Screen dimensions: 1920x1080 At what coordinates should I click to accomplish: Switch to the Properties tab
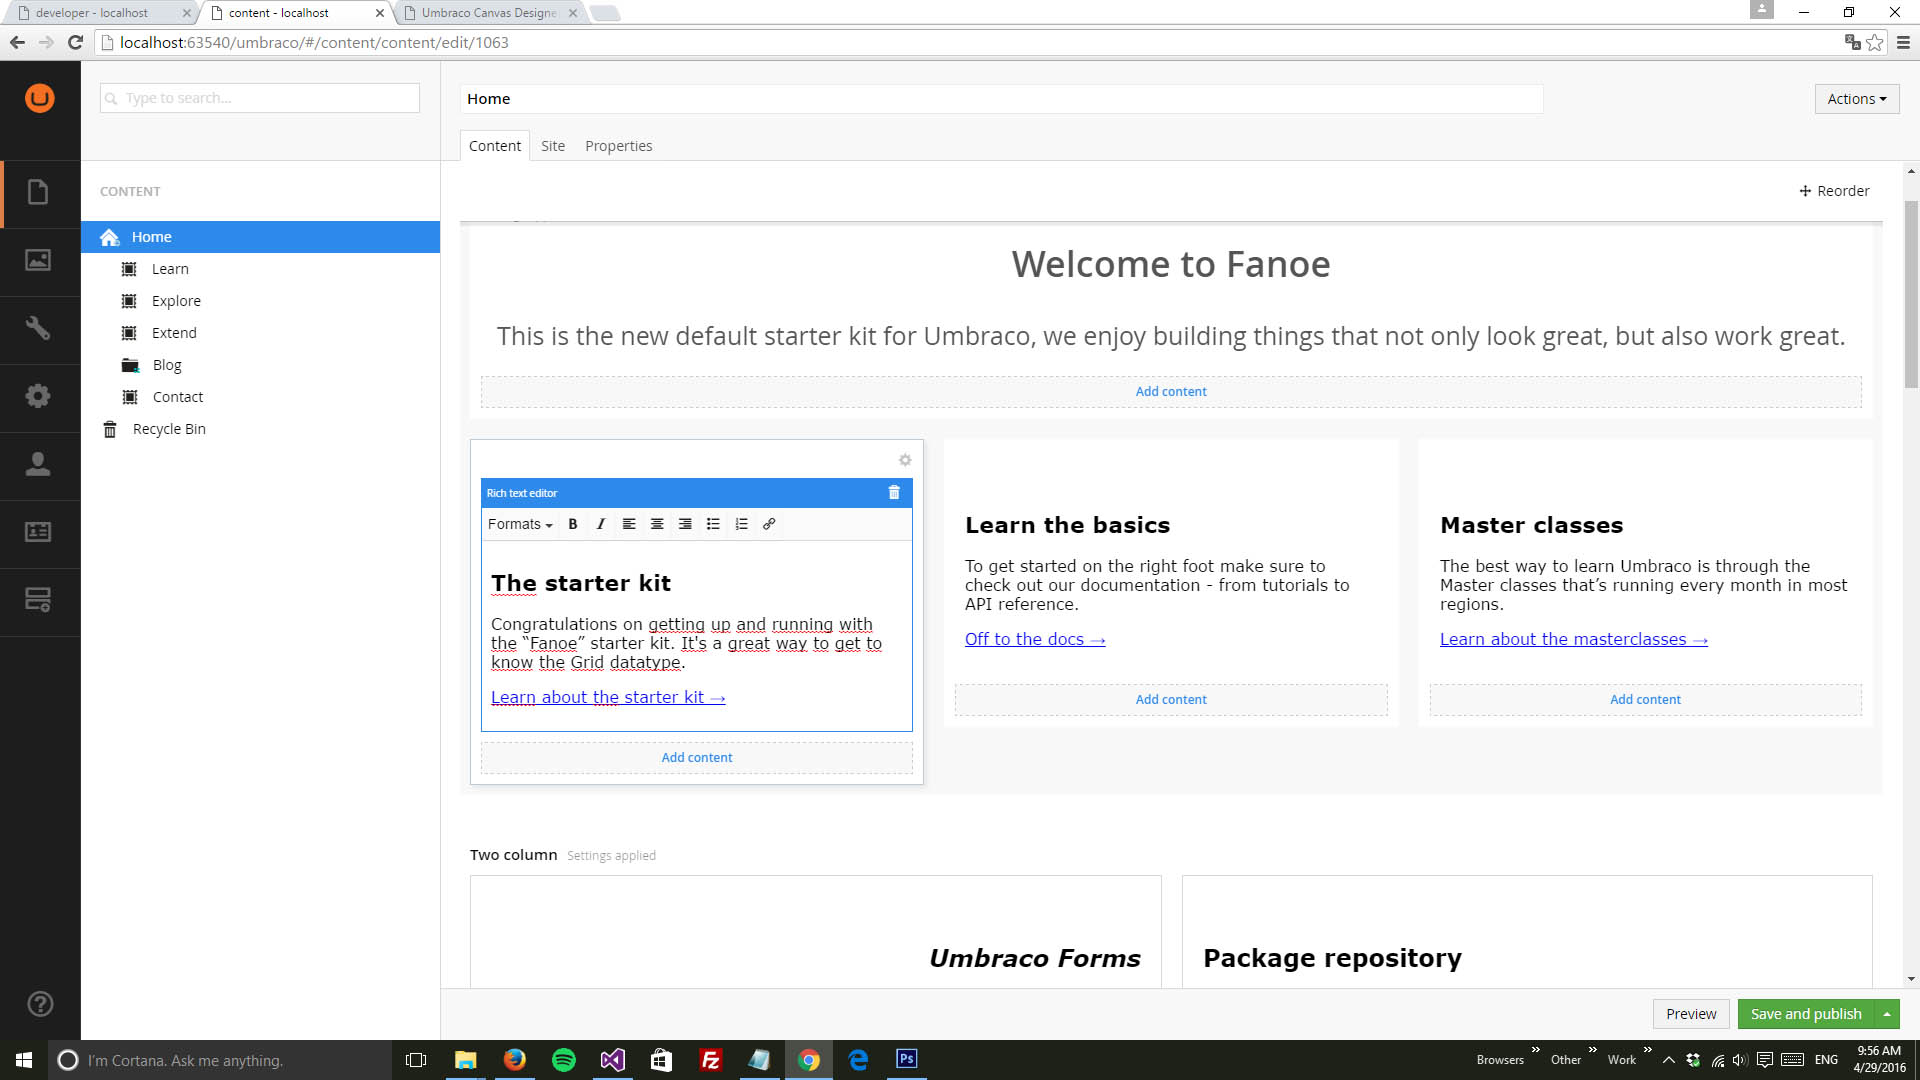pyautogui.click(x=618, y=146)
